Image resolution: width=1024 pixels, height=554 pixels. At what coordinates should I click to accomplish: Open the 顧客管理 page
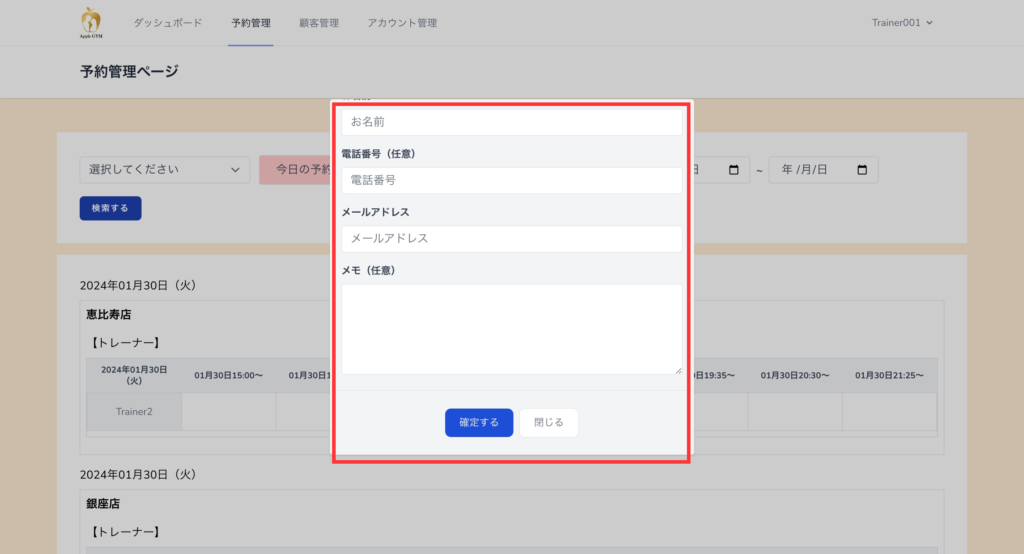(318, 23)
